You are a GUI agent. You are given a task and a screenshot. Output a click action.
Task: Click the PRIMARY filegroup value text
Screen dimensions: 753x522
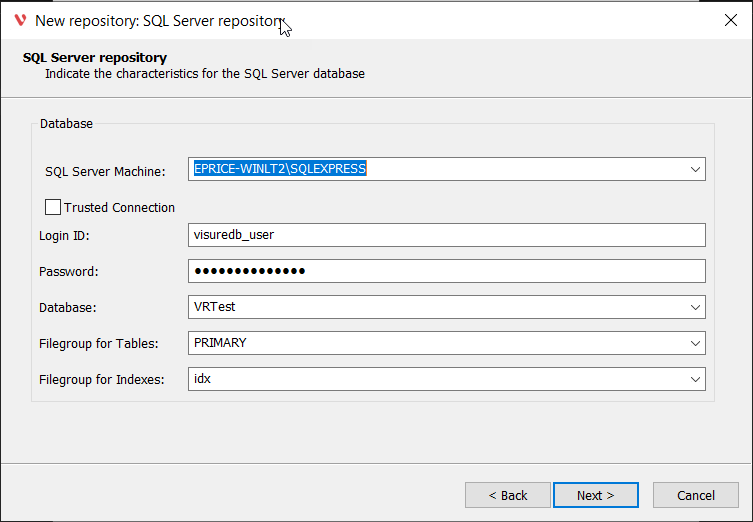click(x=220, y=343)
